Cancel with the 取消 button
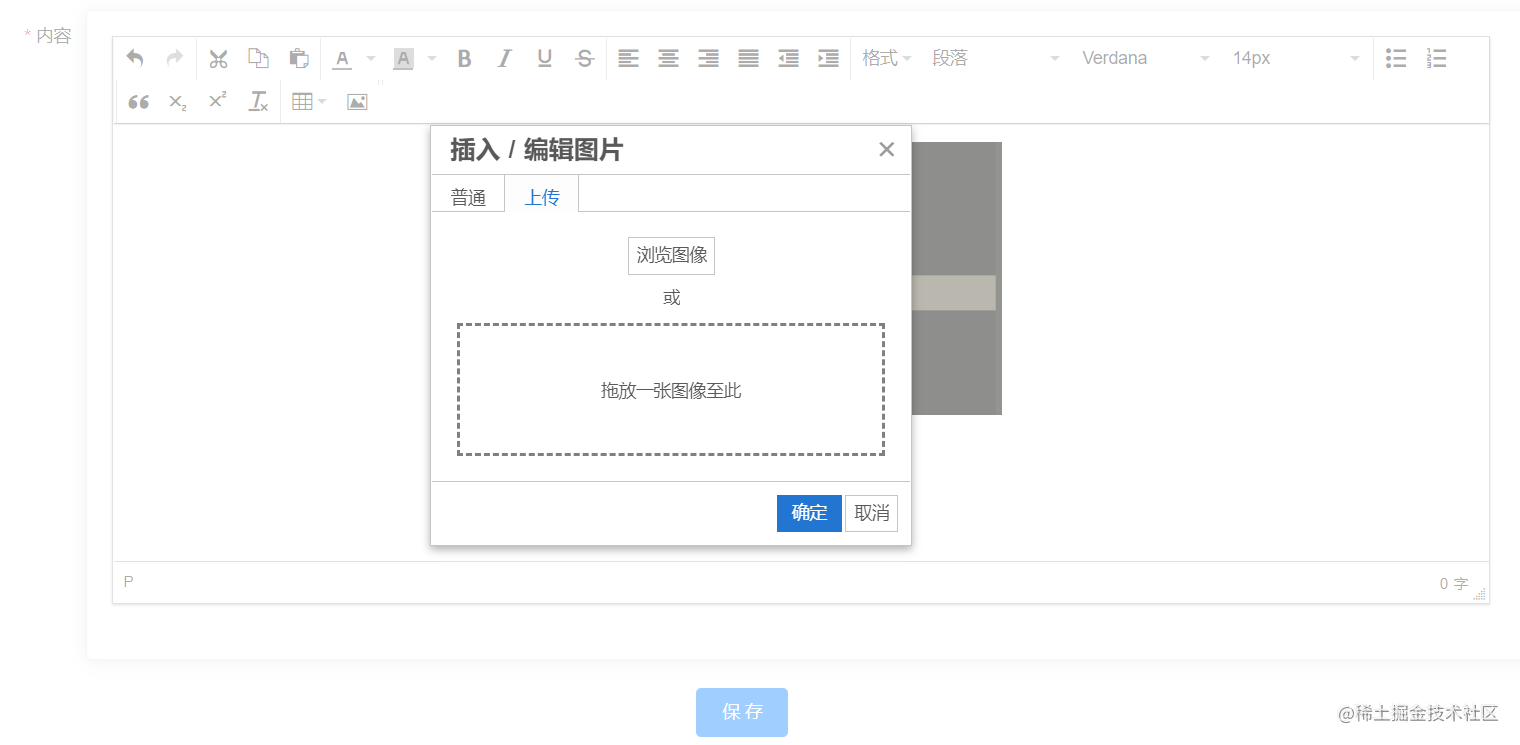Image resolution: width=1520 pixels, height=745 pixels. tap(872, 513)
